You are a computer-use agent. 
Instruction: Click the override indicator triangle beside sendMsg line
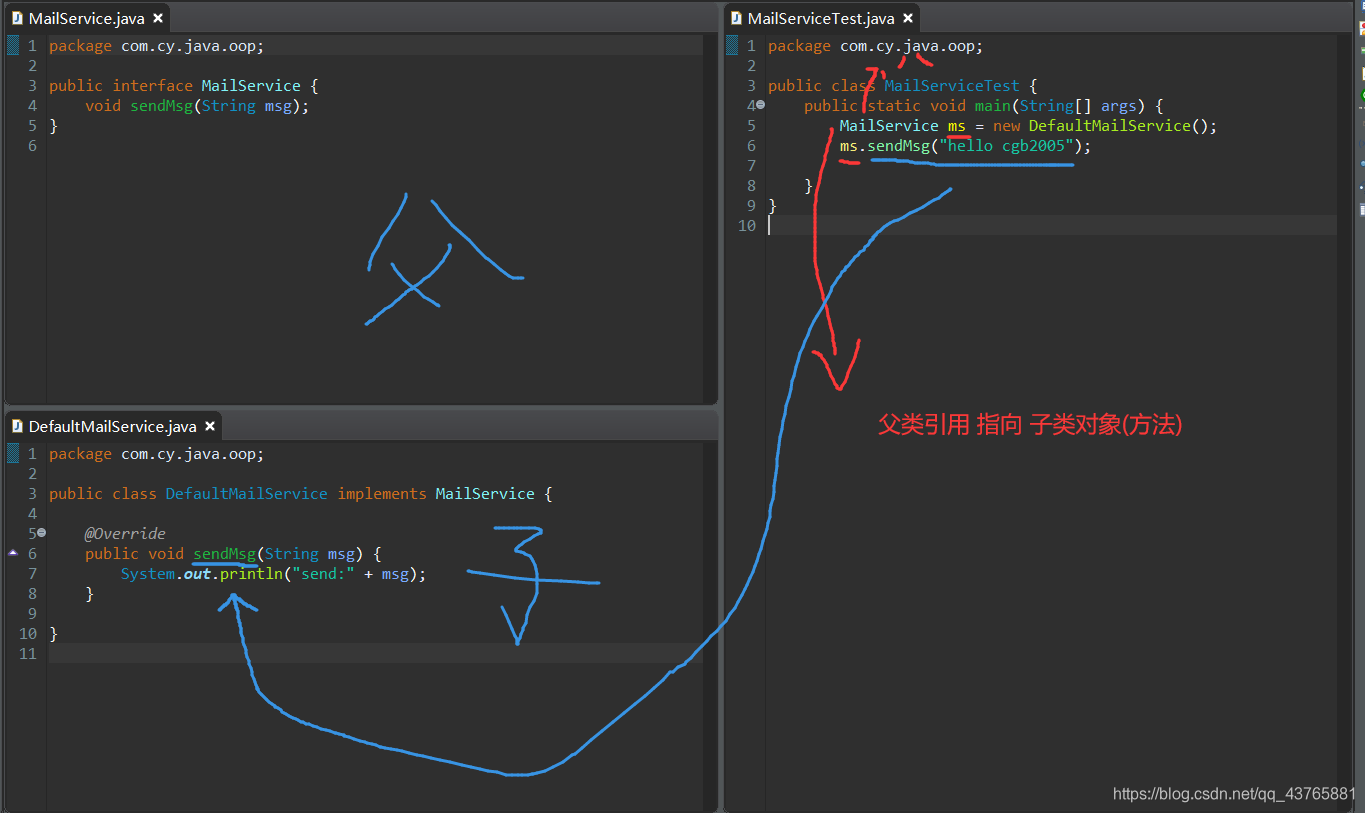pyautogui.click(x=13, y=552)
